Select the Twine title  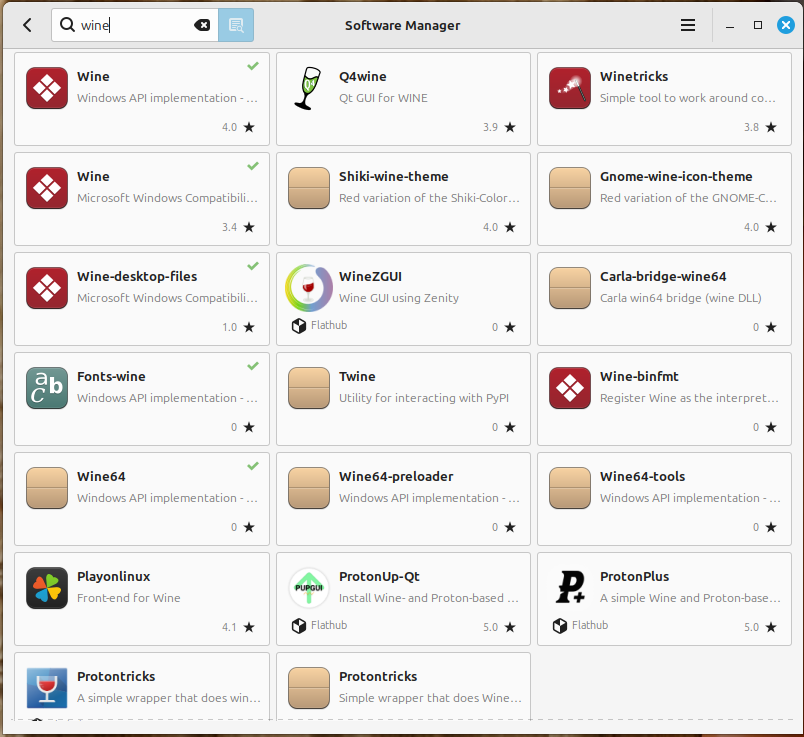coord(357,376)
